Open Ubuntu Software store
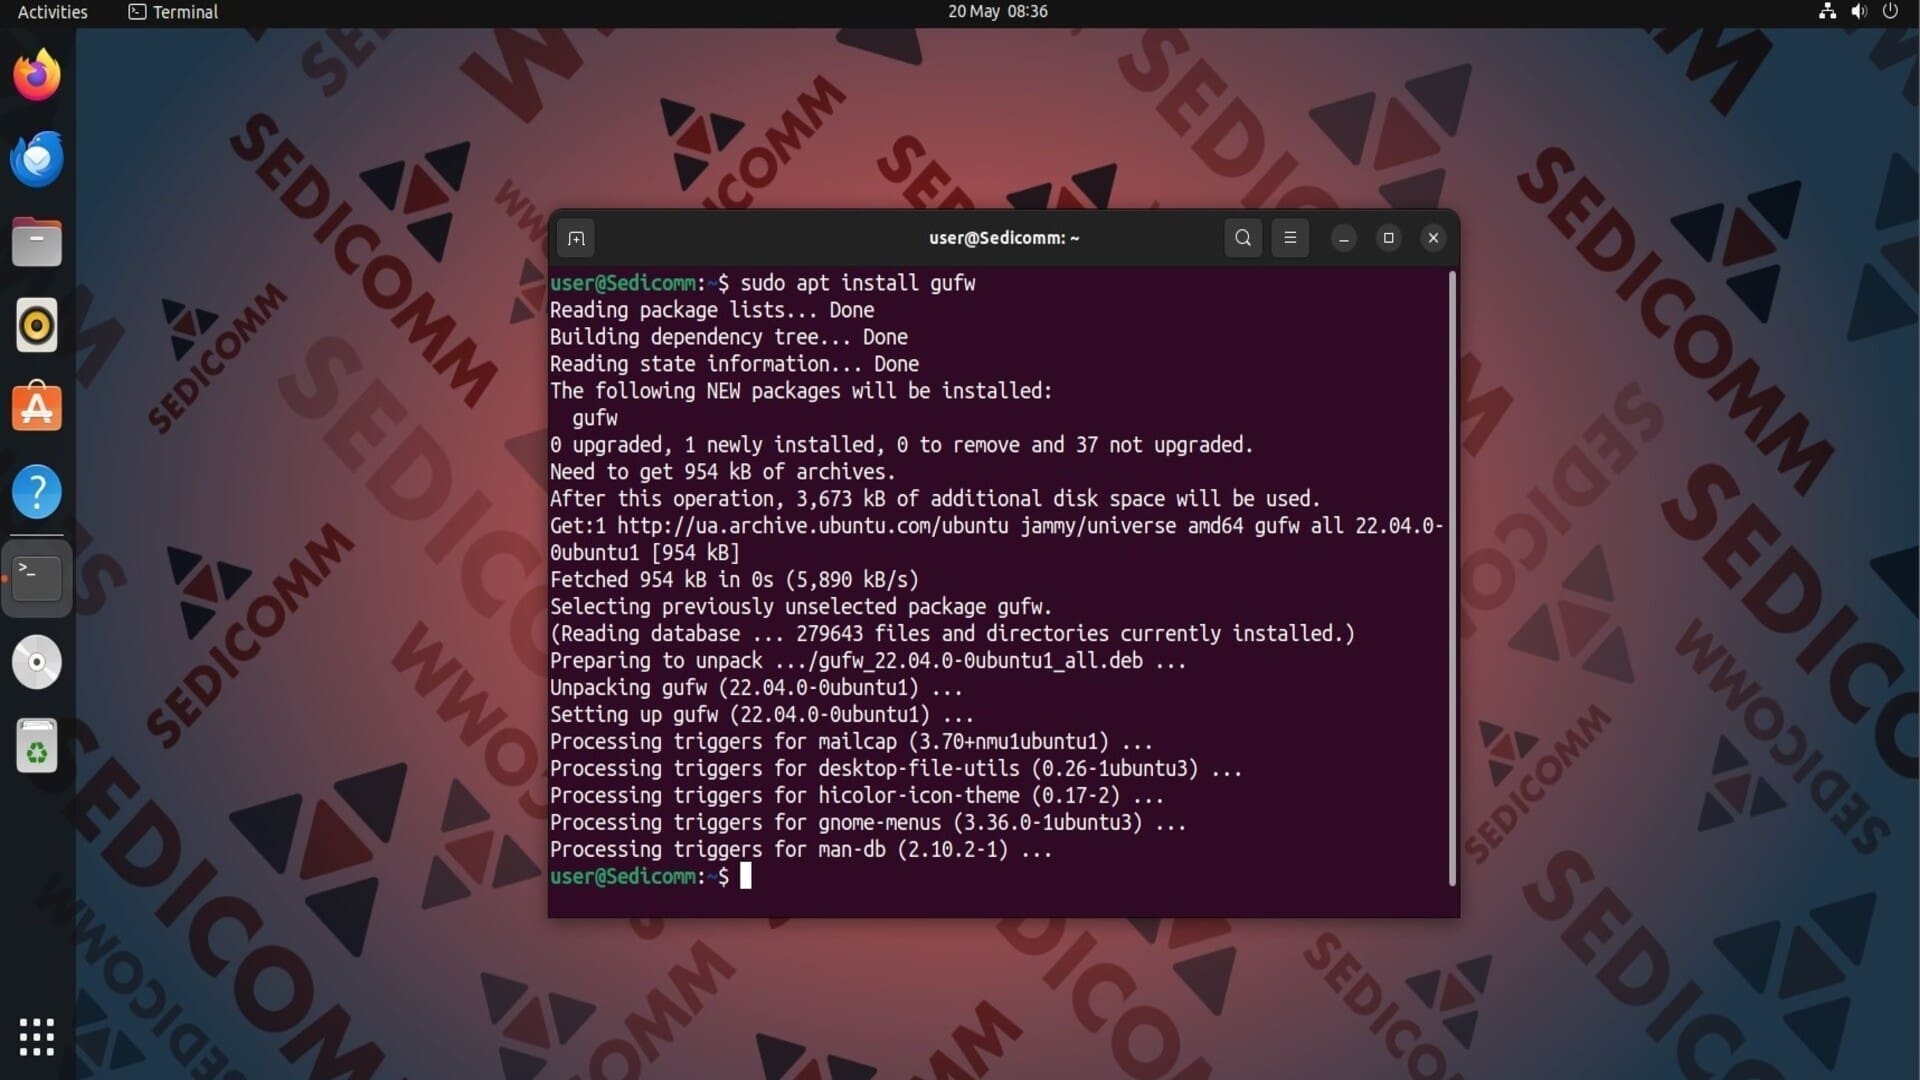1920x1080 pixels. 37,408
